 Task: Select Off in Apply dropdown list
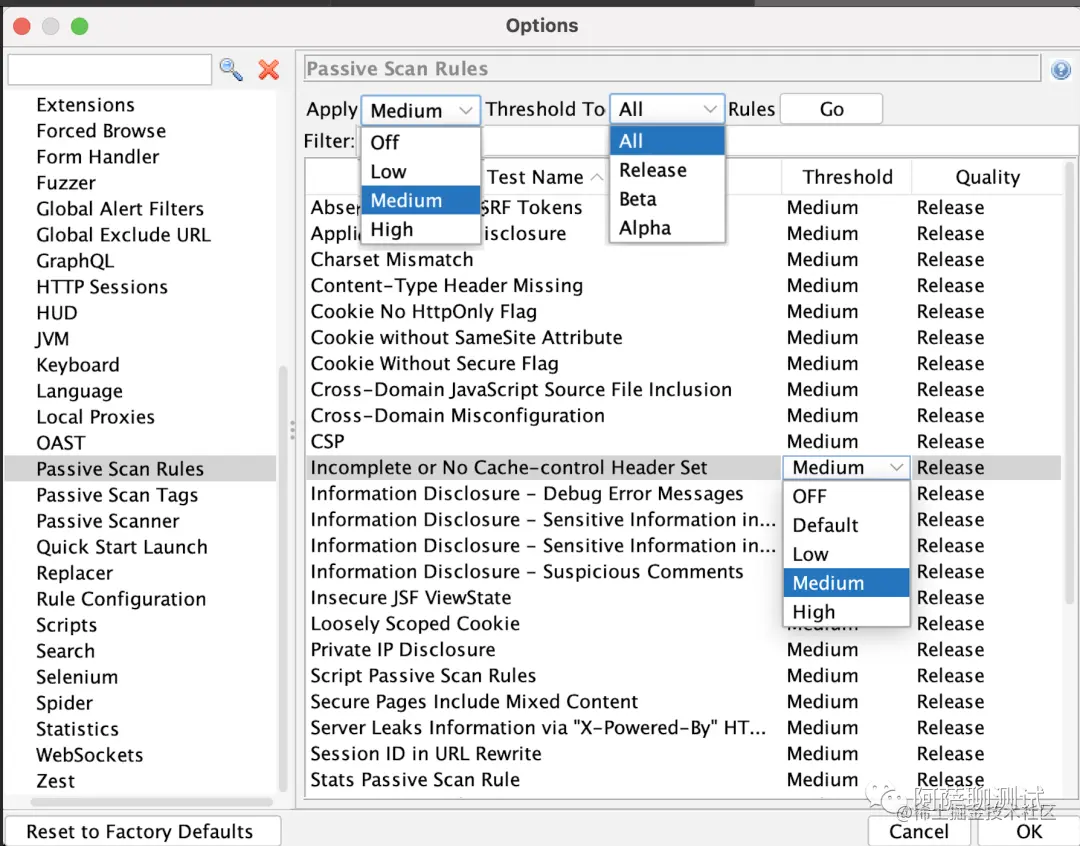pos(420,143)
